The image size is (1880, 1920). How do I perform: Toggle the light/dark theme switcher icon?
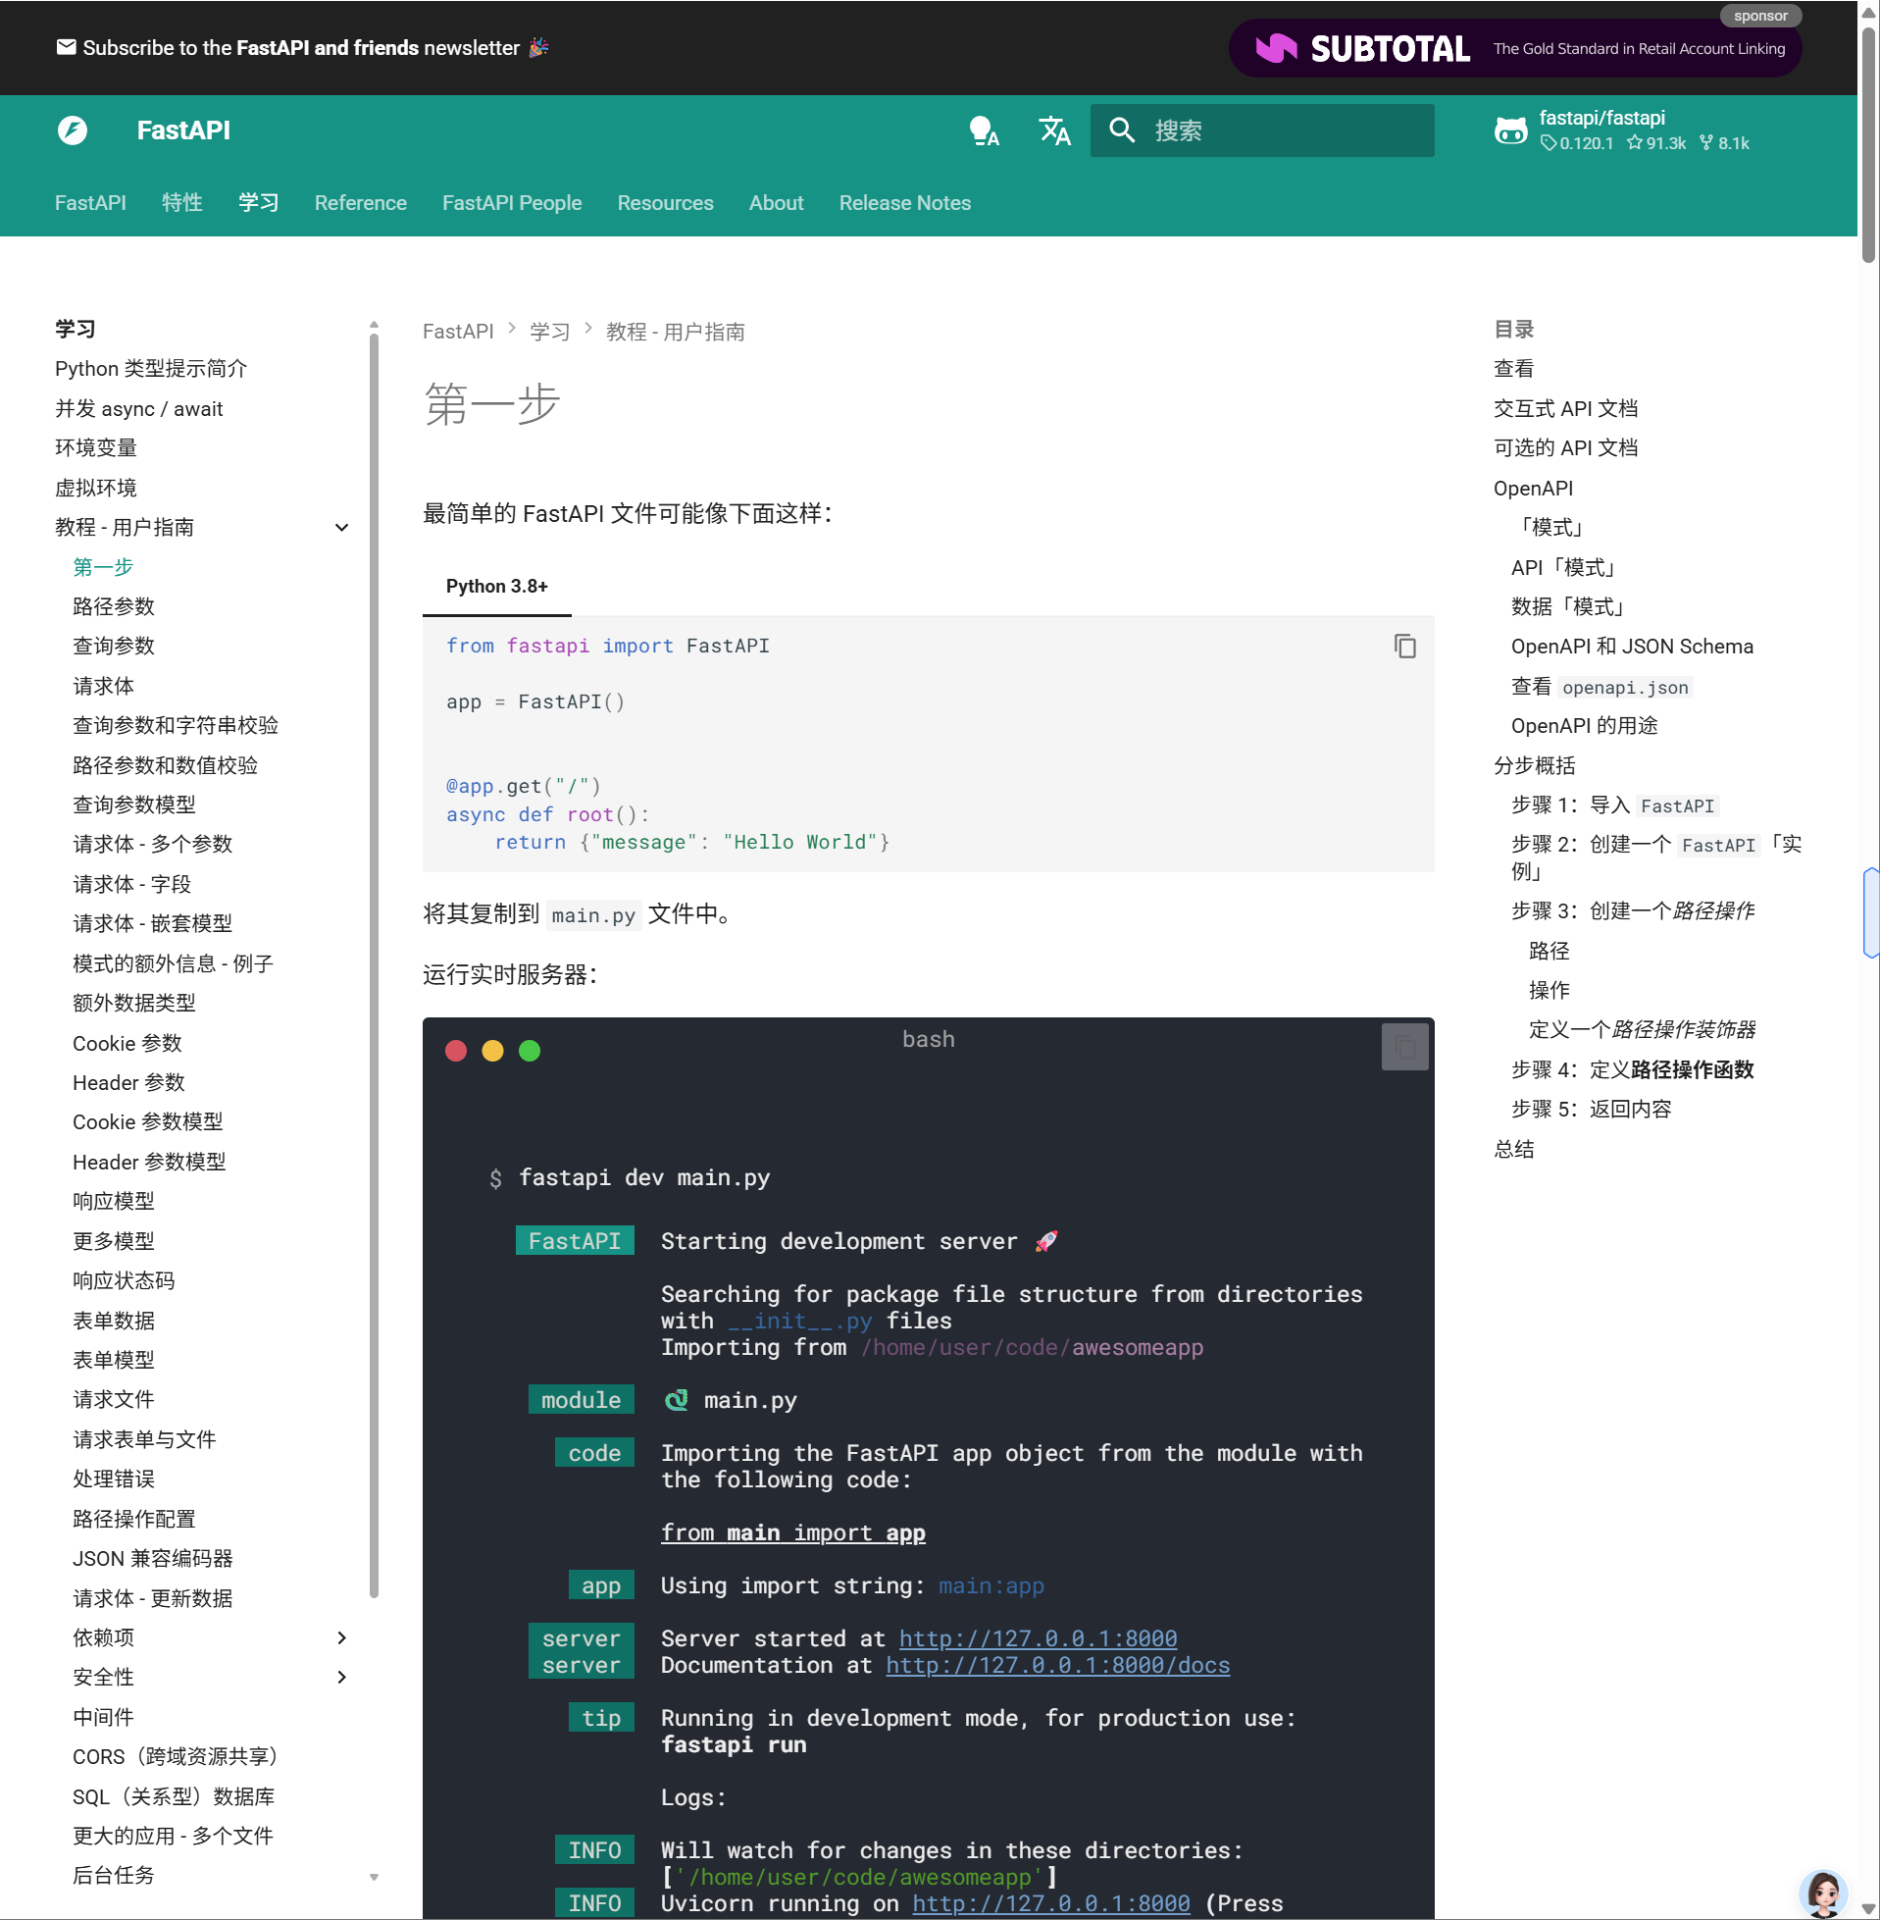(984, 131)
